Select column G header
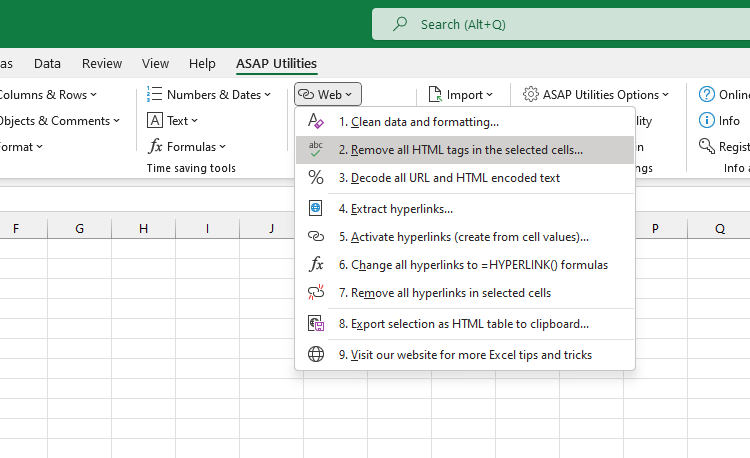Screen dimensions: 750x458 (x=79, y=229)
